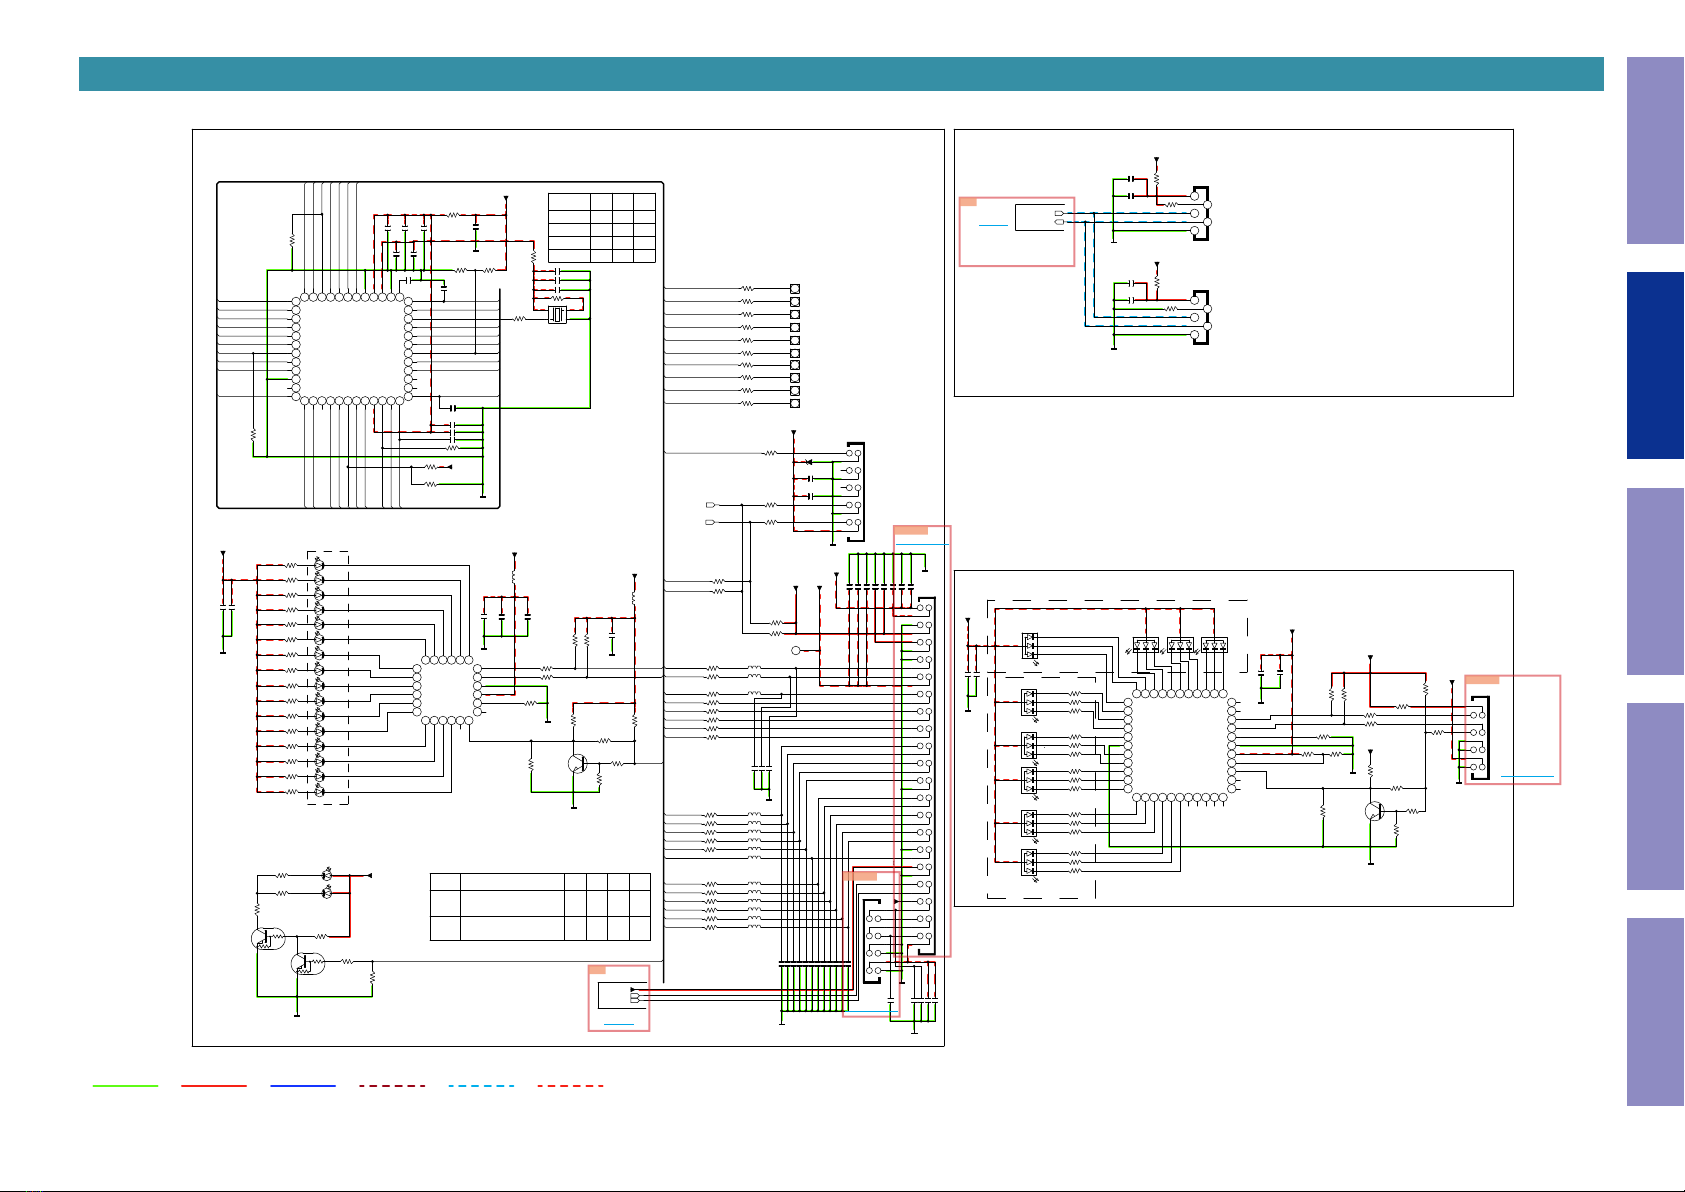
Task: Click the cyan dashed legend line
Action: click(x=481, y=1085)
